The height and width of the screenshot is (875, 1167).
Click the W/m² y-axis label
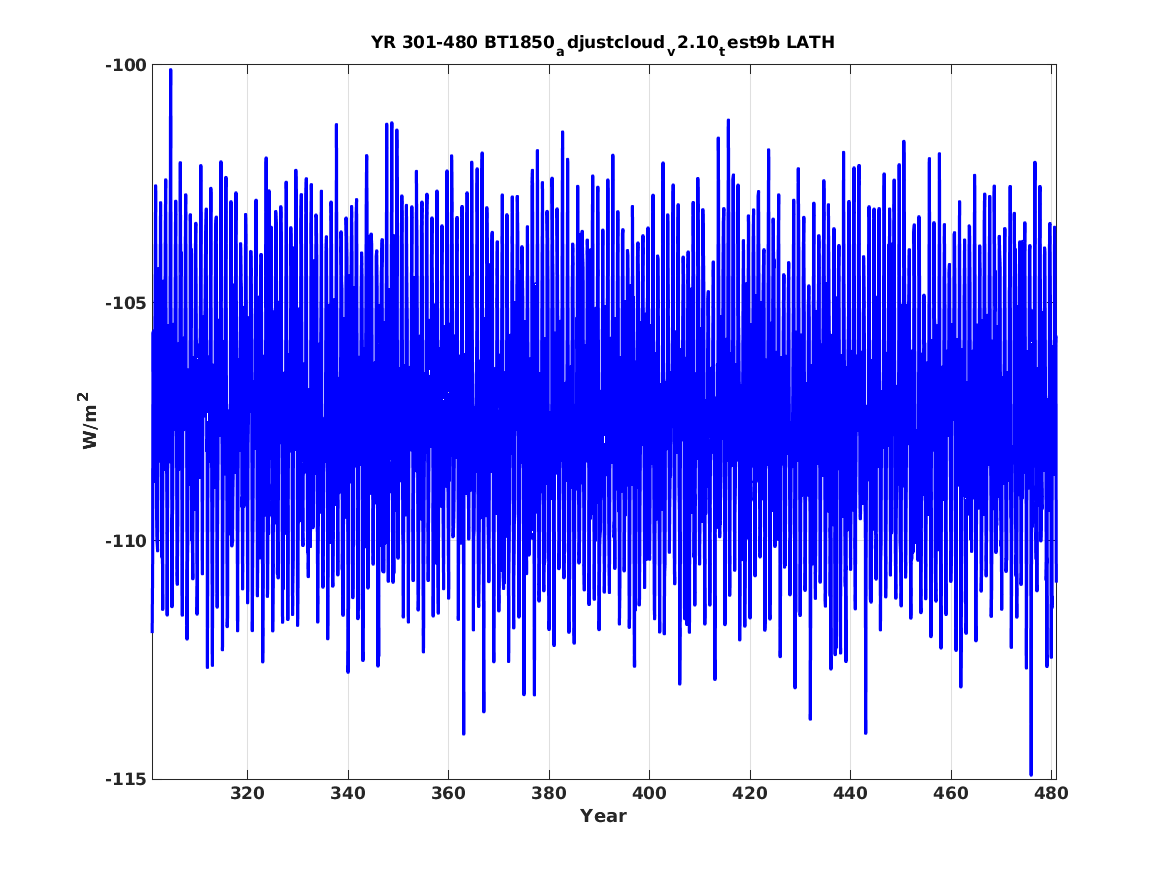89,421
